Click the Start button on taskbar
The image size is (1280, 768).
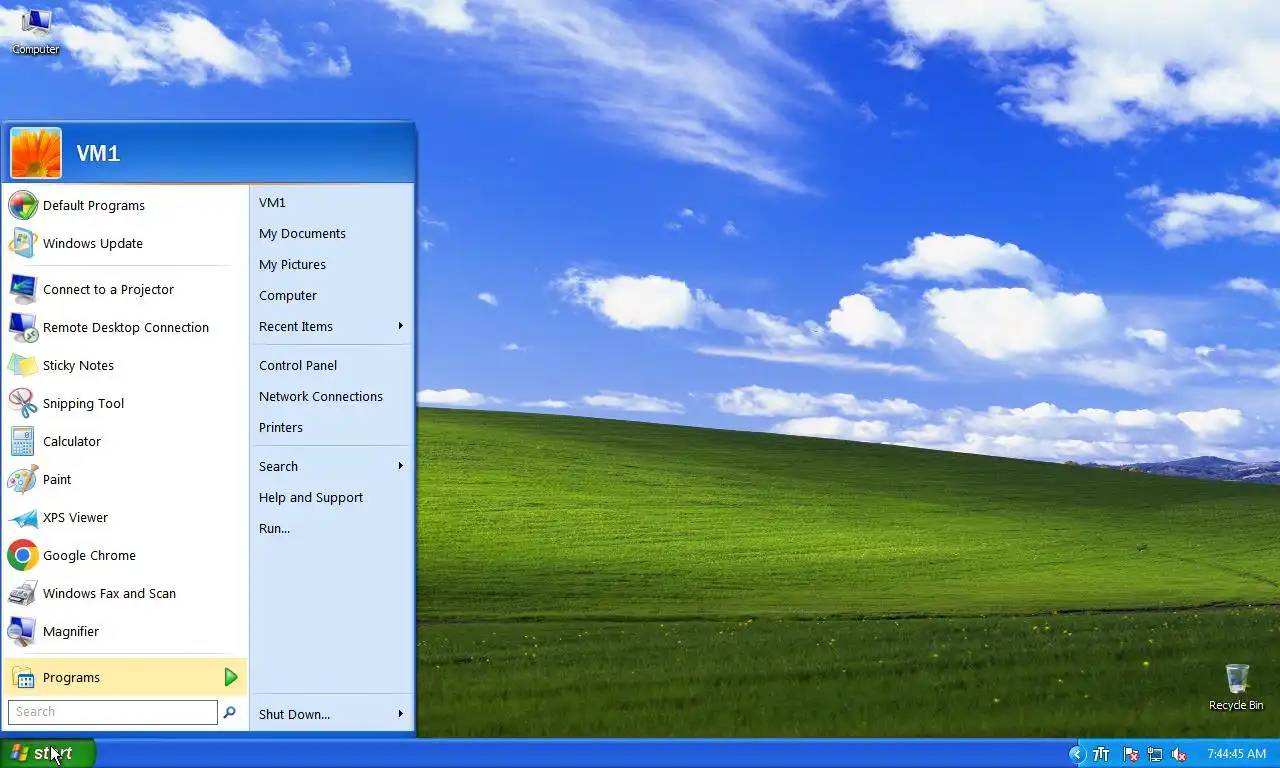pos(47,753)
